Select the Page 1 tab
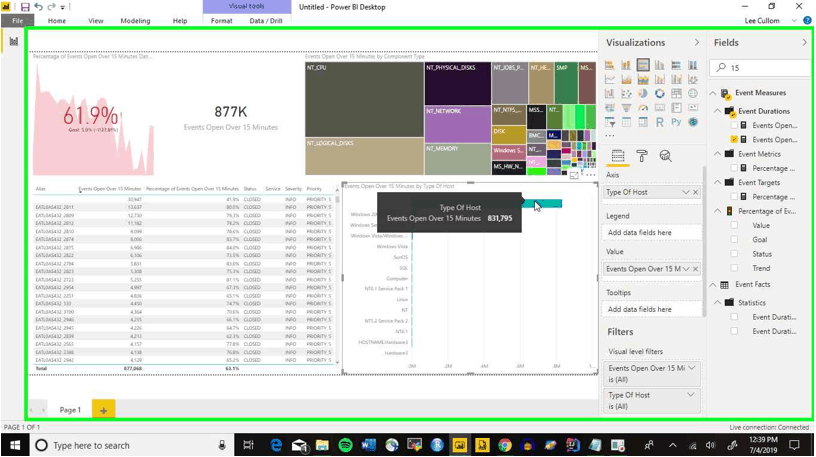The height and width of the screenshot is (457, 816). tap(70, 410)
